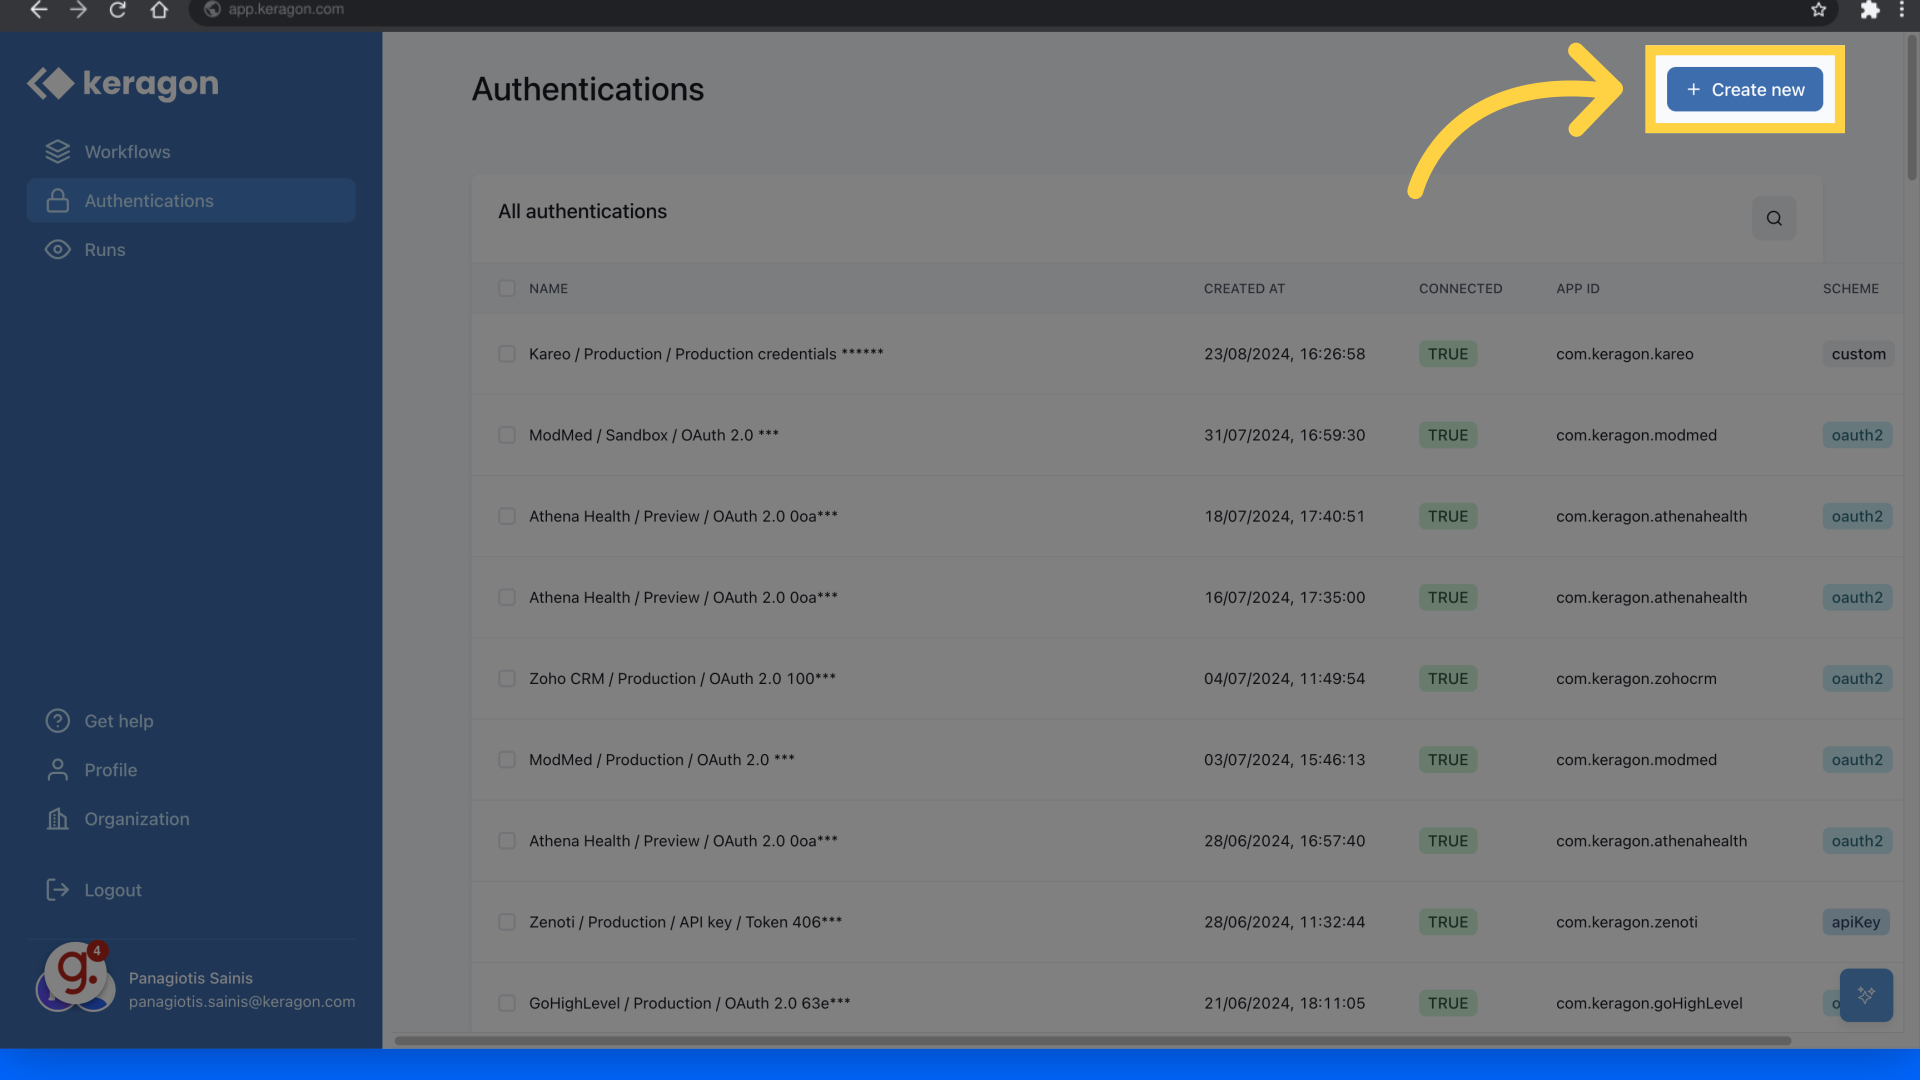The width and height of the screenshot is (1920, 1080).
Task: Click the Organization building icon
Action: coord(58,819)
